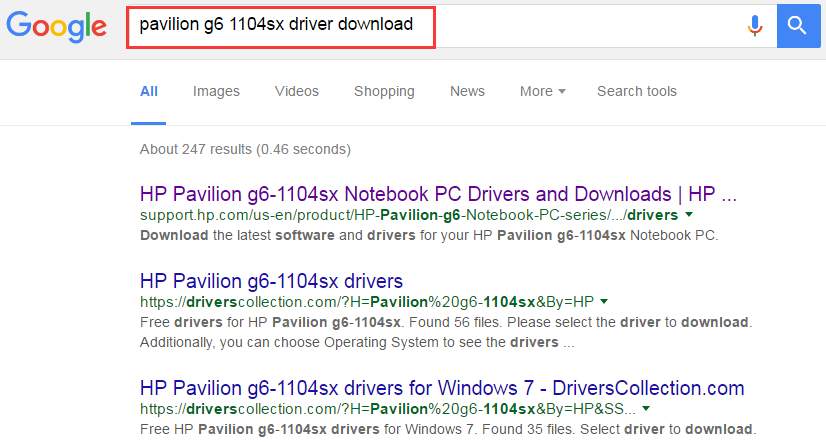
Task: Open the News tab
Action: (467, 92)
